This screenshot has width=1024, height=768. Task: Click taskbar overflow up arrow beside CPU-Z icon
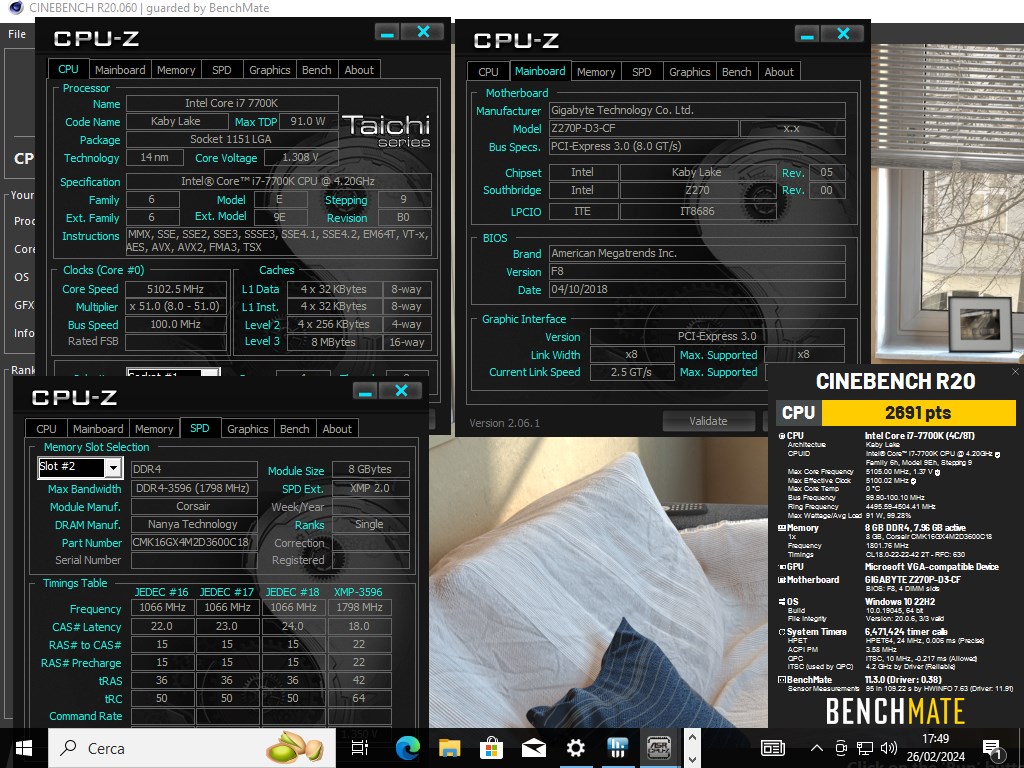692,738
